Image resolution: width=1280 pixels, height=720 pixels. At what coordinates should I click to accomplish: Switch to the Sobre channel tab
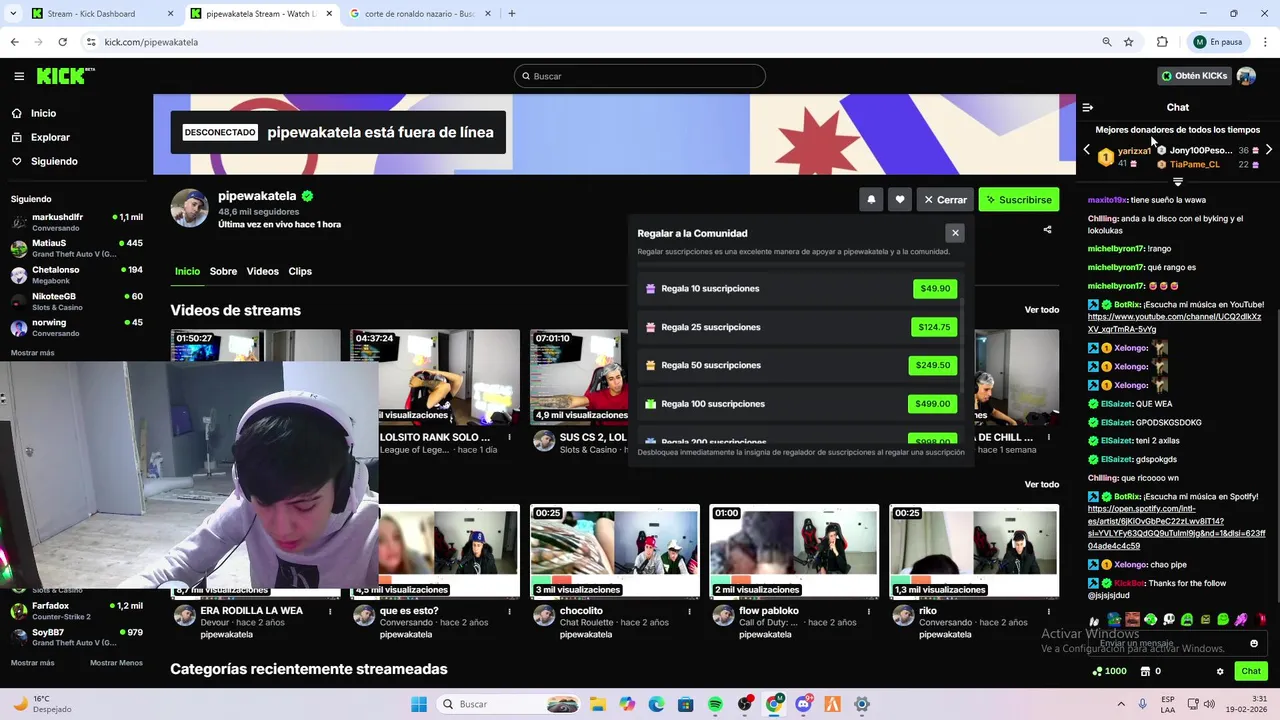coord(223,271)
